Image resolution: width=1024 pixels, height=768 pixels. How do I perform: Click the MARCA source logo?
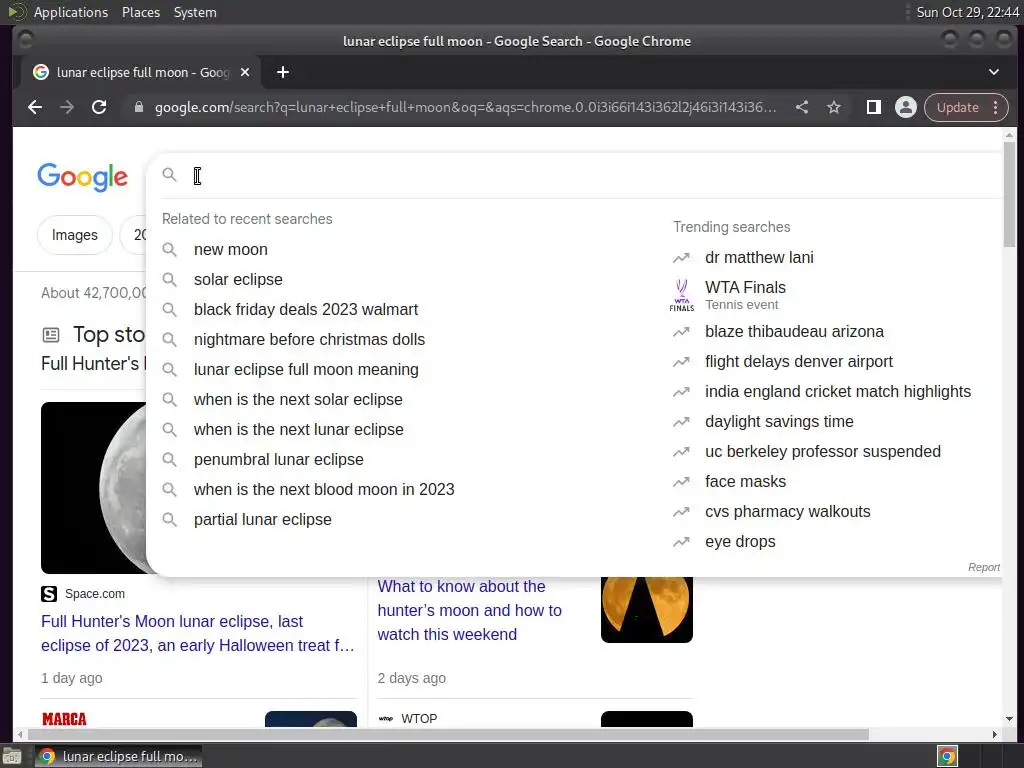coord(64,719)
